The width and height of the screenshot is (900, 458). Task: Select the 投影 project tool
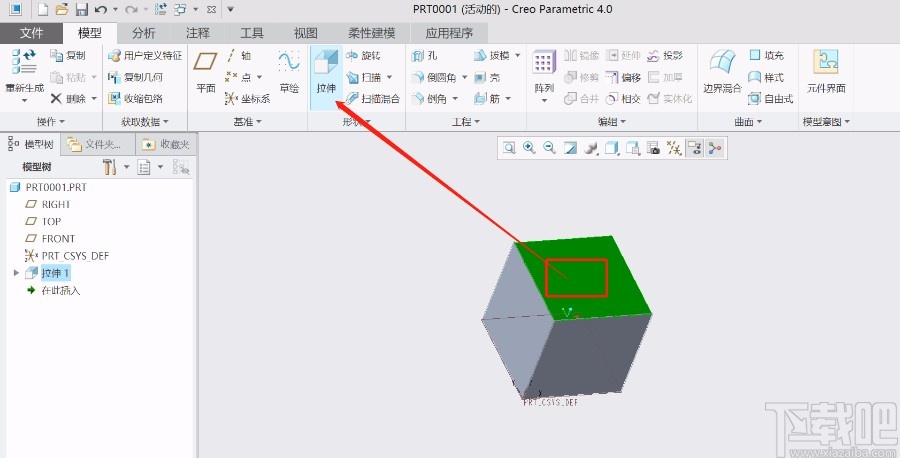[x=665, y=56]
